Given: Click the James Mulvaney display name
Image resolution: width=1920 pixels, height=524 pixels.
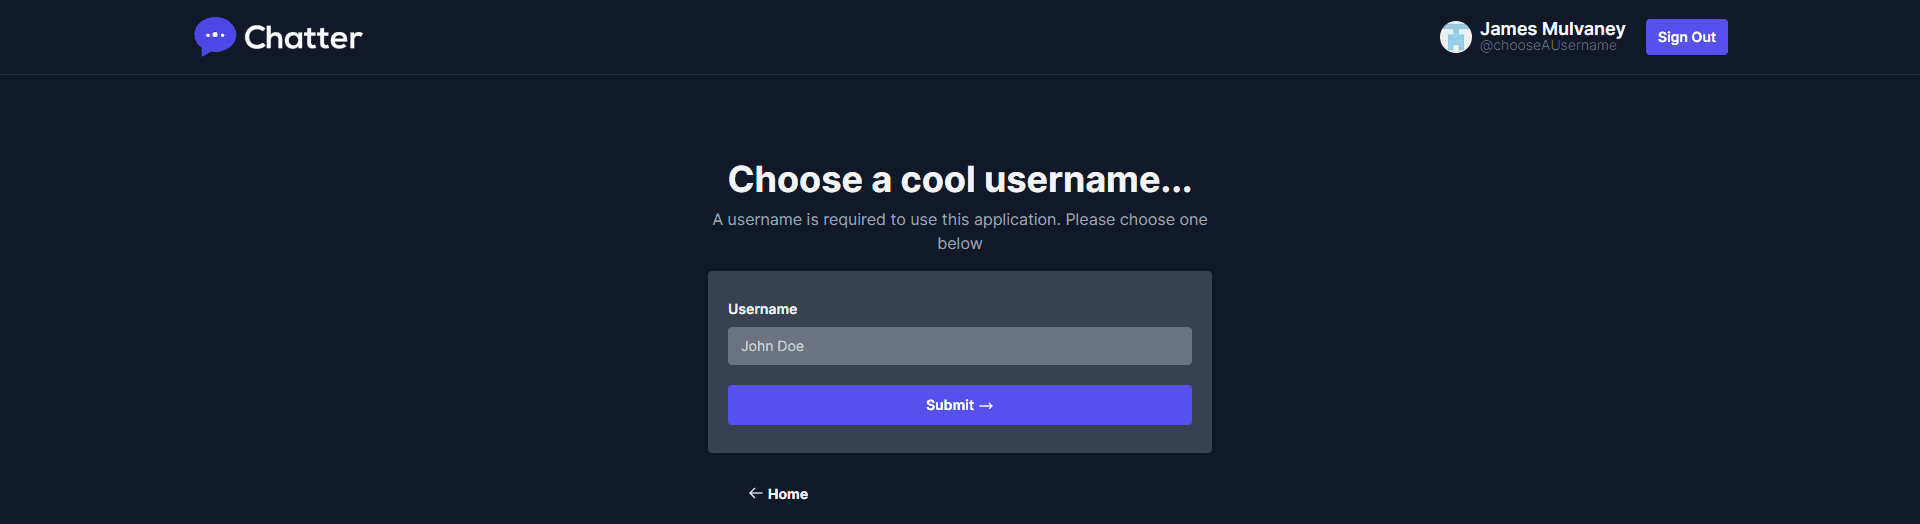Looking at the screenshot, I should 1552,29.
